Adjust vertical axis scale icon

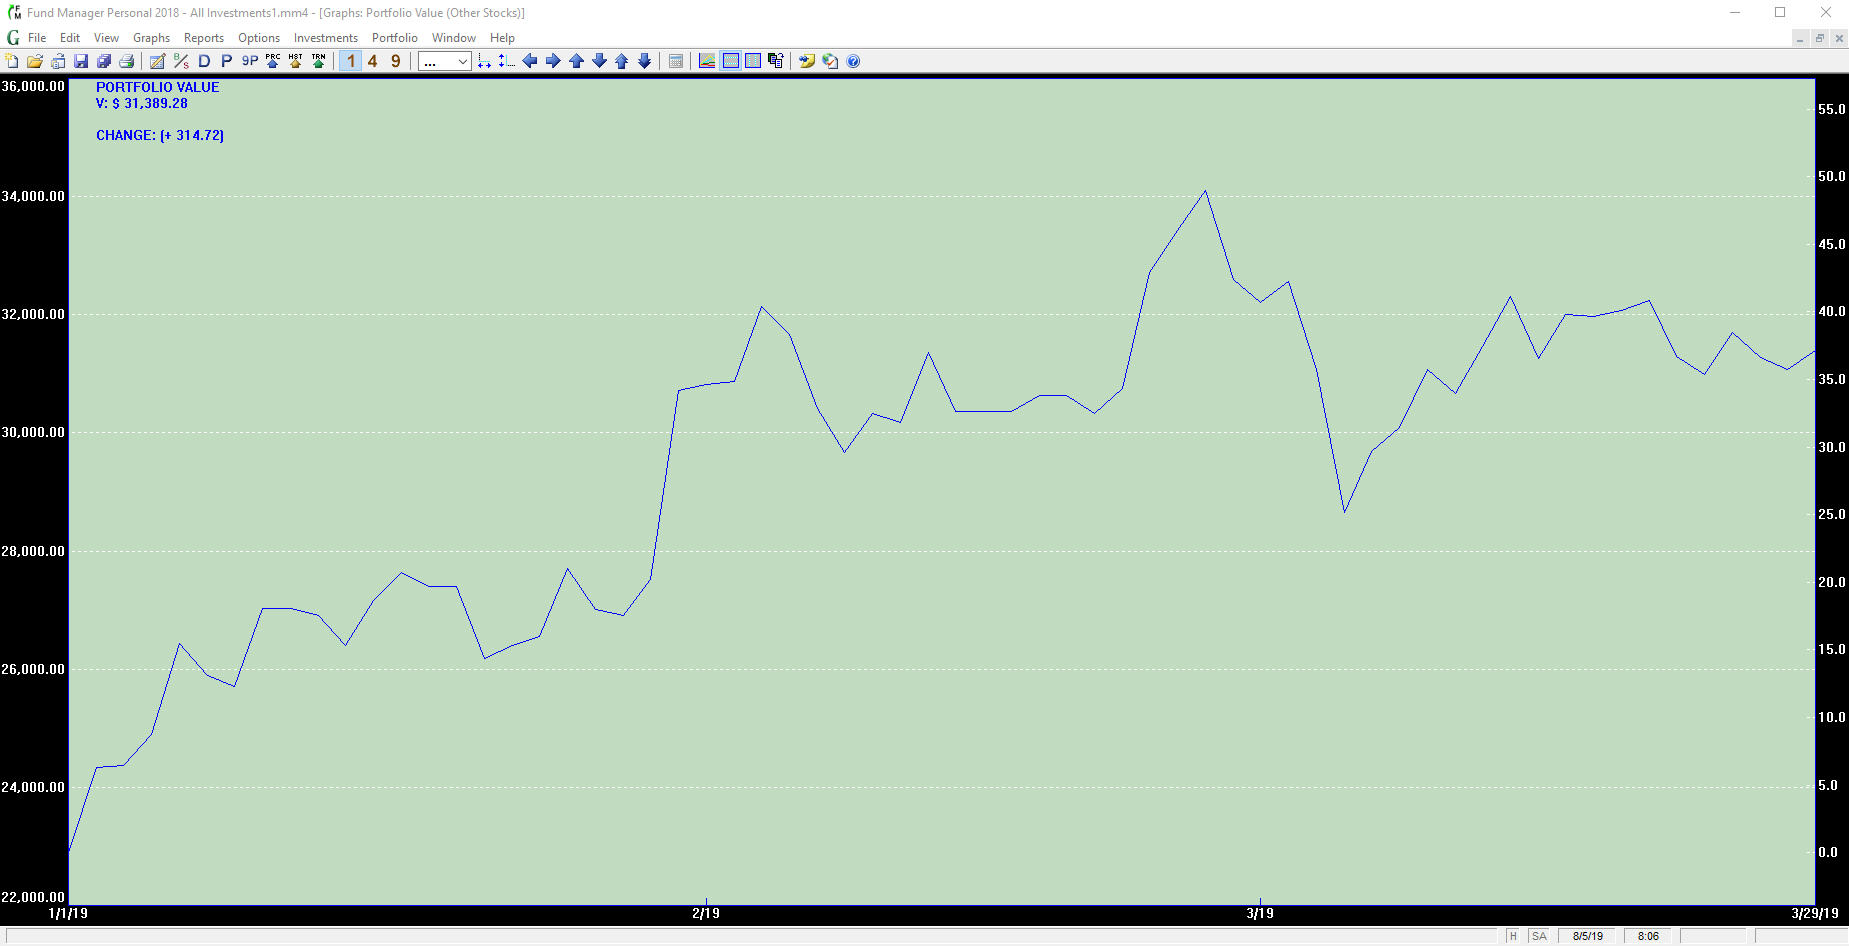(x=506, y=61)
